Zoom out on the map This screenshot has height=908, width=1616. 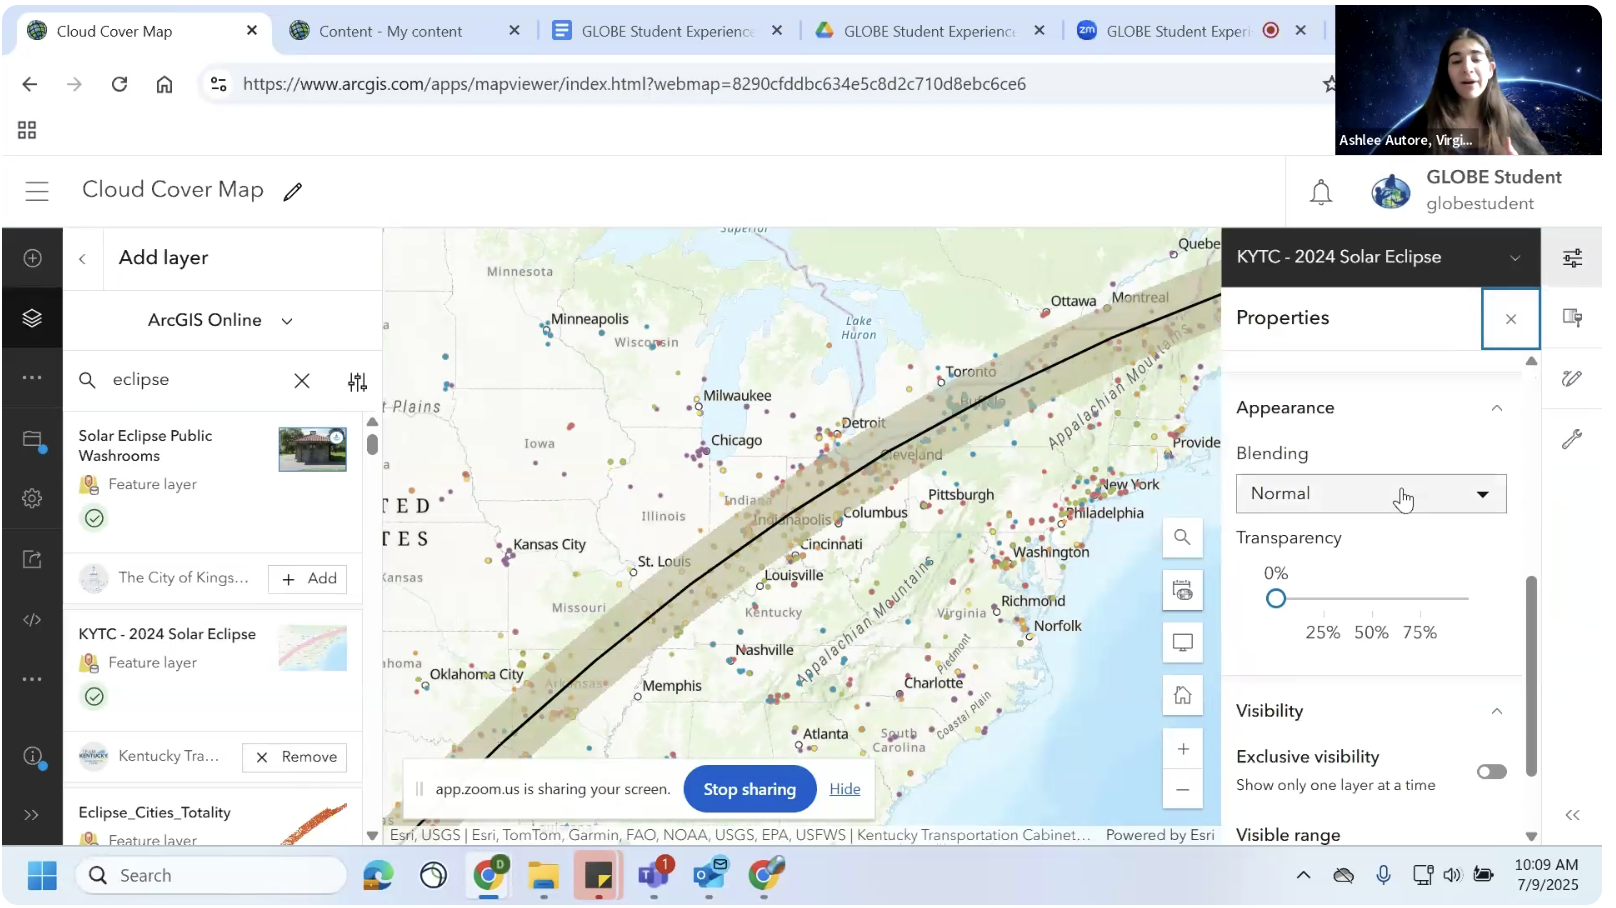[1182, 789]
